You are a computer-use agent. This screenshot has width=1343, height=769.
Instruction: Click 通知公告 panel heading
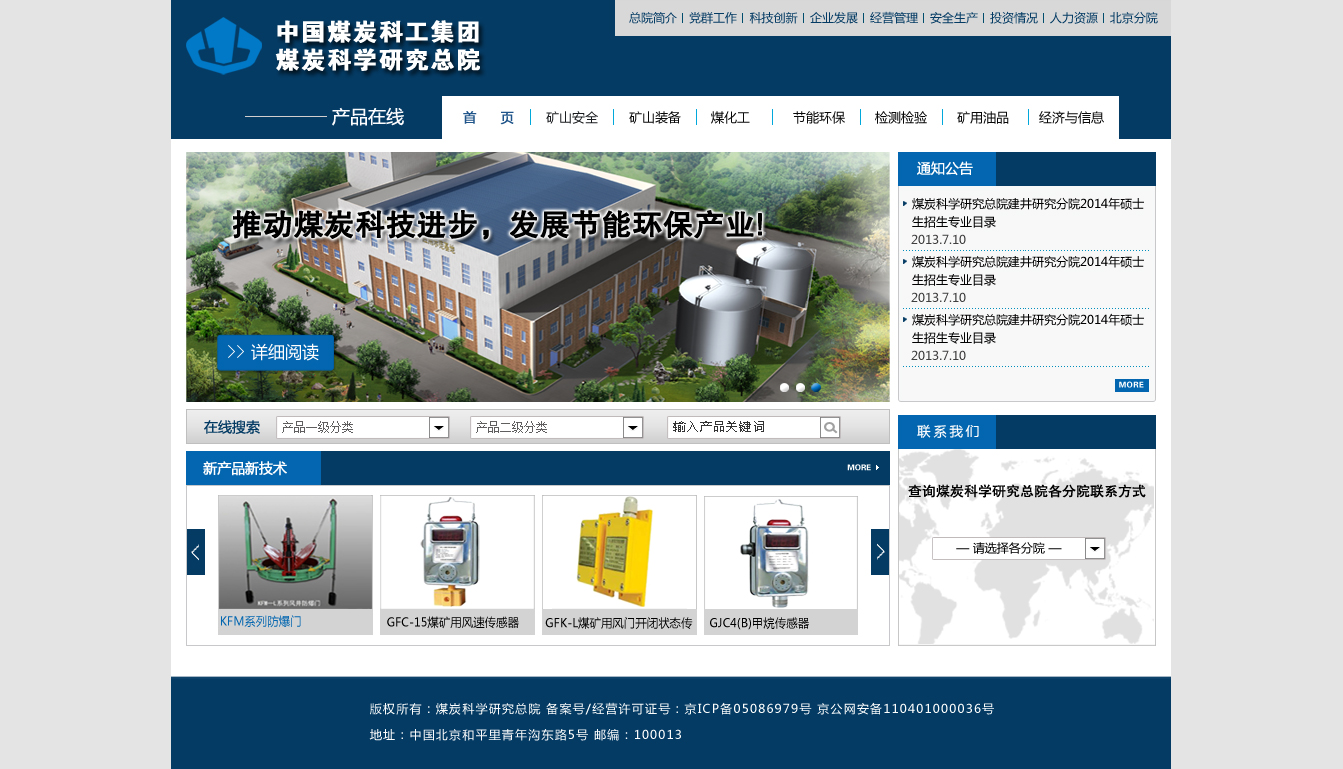pyautogui.click(x=945, y=169)
